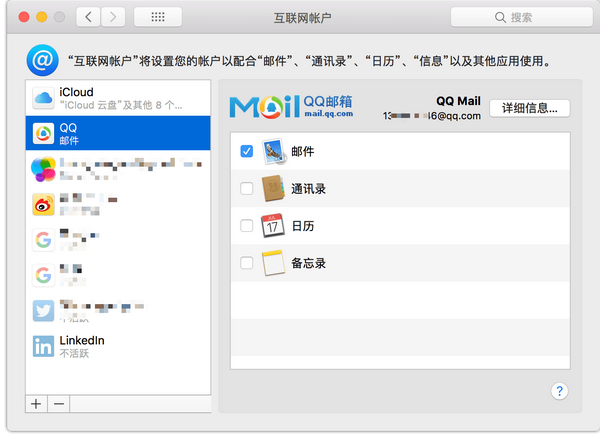Image resolution: width=600 pixels, height=438 pixels.
Task: Click the 通讯录 label text
Action: (308, 189)
